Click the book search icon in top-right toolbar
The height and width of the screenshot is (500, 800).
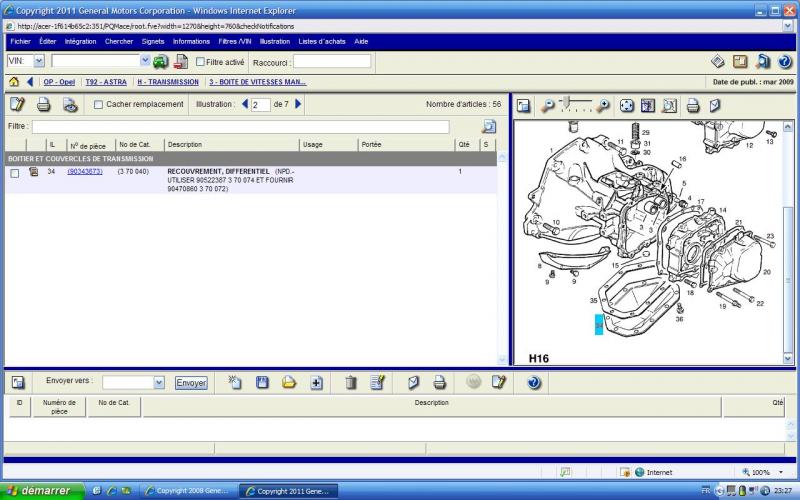(x=762, y=62)
